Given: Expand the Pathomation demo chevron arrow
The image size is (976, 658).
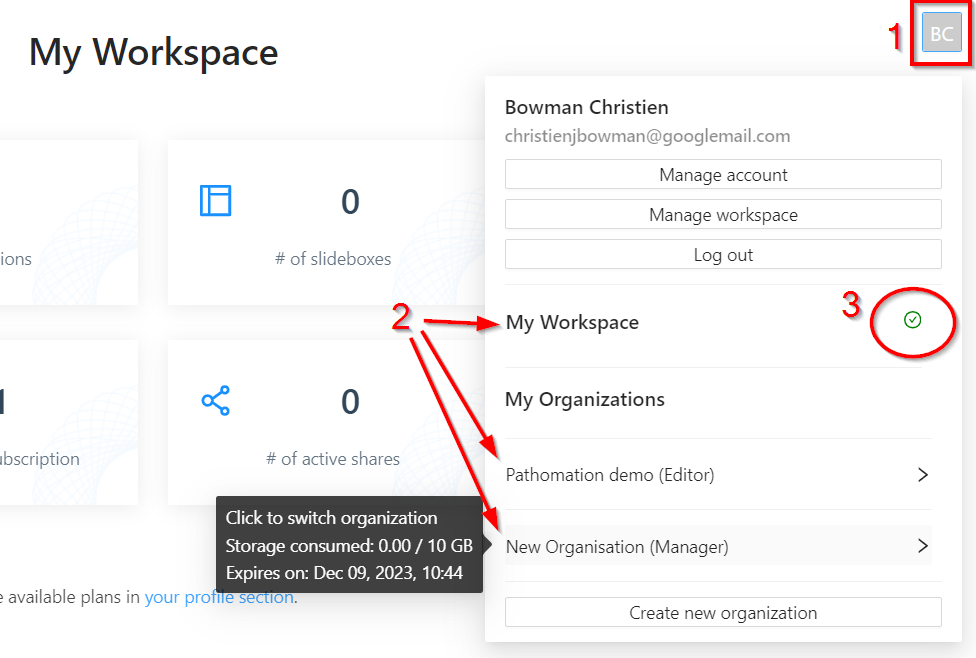Looking at the screenshot, I should coord(923,475).
